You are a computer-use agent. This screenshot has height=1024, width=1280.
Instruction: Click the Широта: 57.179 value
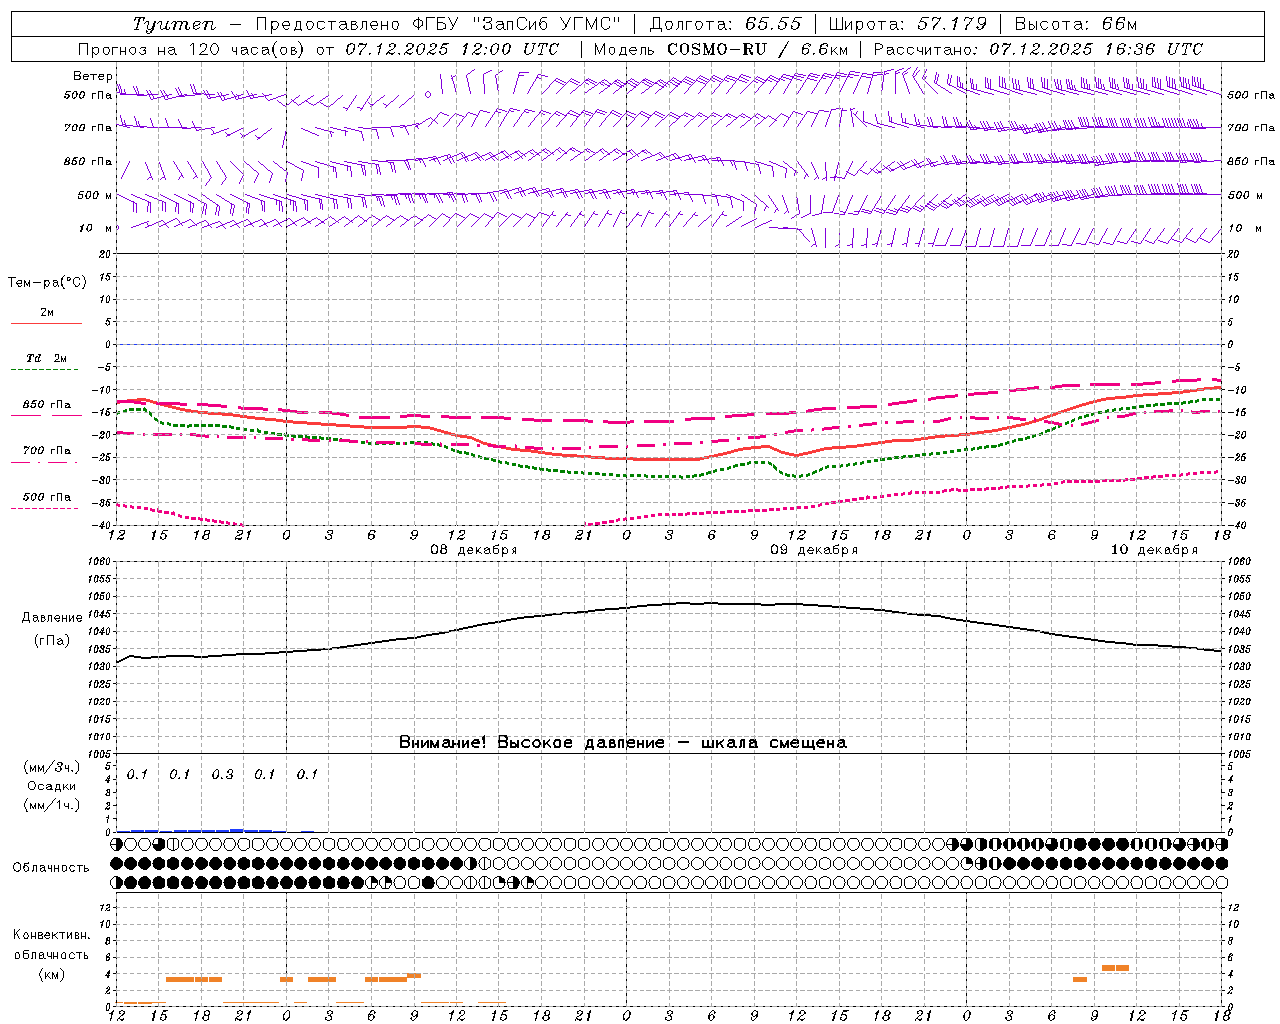coord(908,24)
